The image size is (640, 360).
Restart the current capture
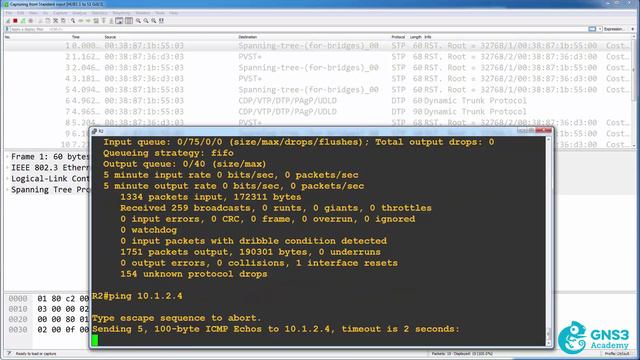(x=23, y=20)
